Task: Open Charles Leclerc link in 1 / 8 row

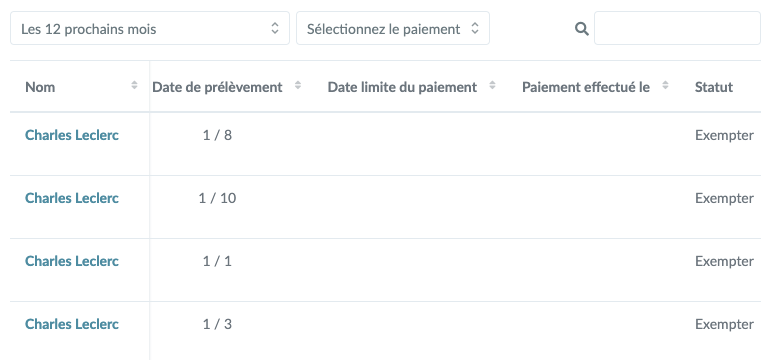Action: click(72, 135)
